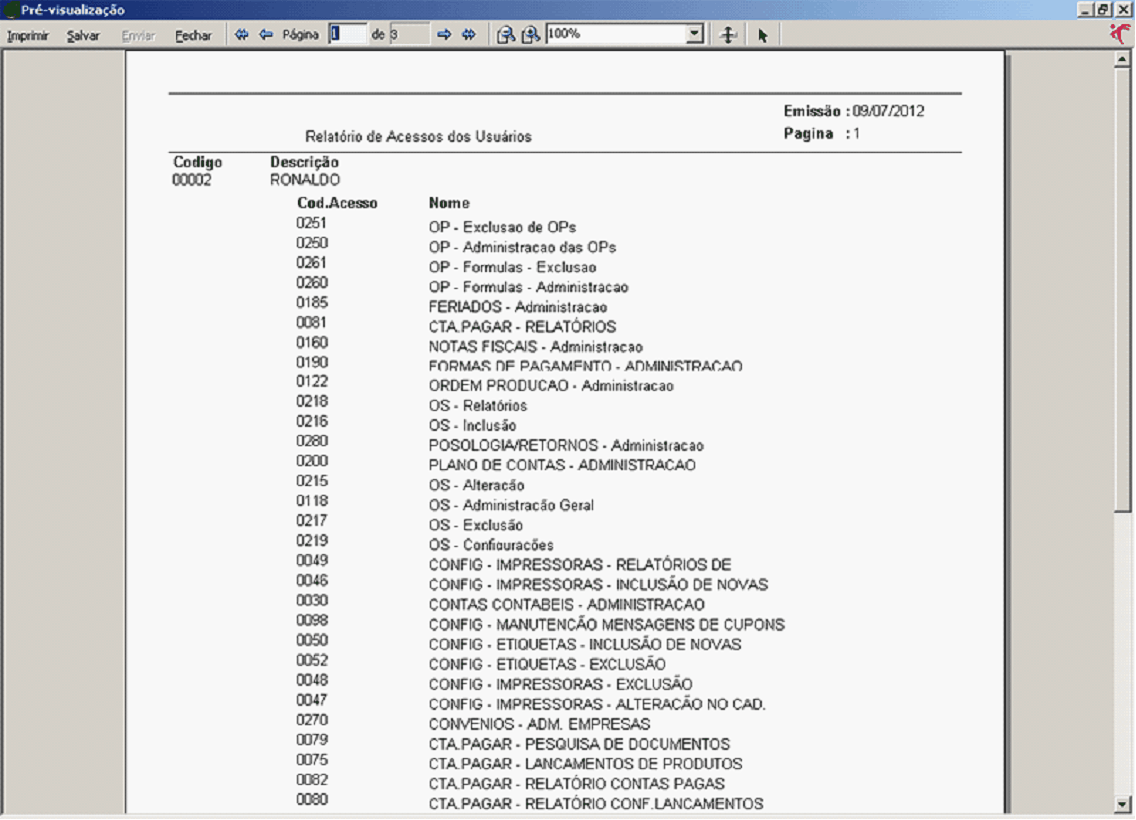Click the Pré-visualização title bar icon
Viewport: 1136px width, 820px height.
click(9, 9)
